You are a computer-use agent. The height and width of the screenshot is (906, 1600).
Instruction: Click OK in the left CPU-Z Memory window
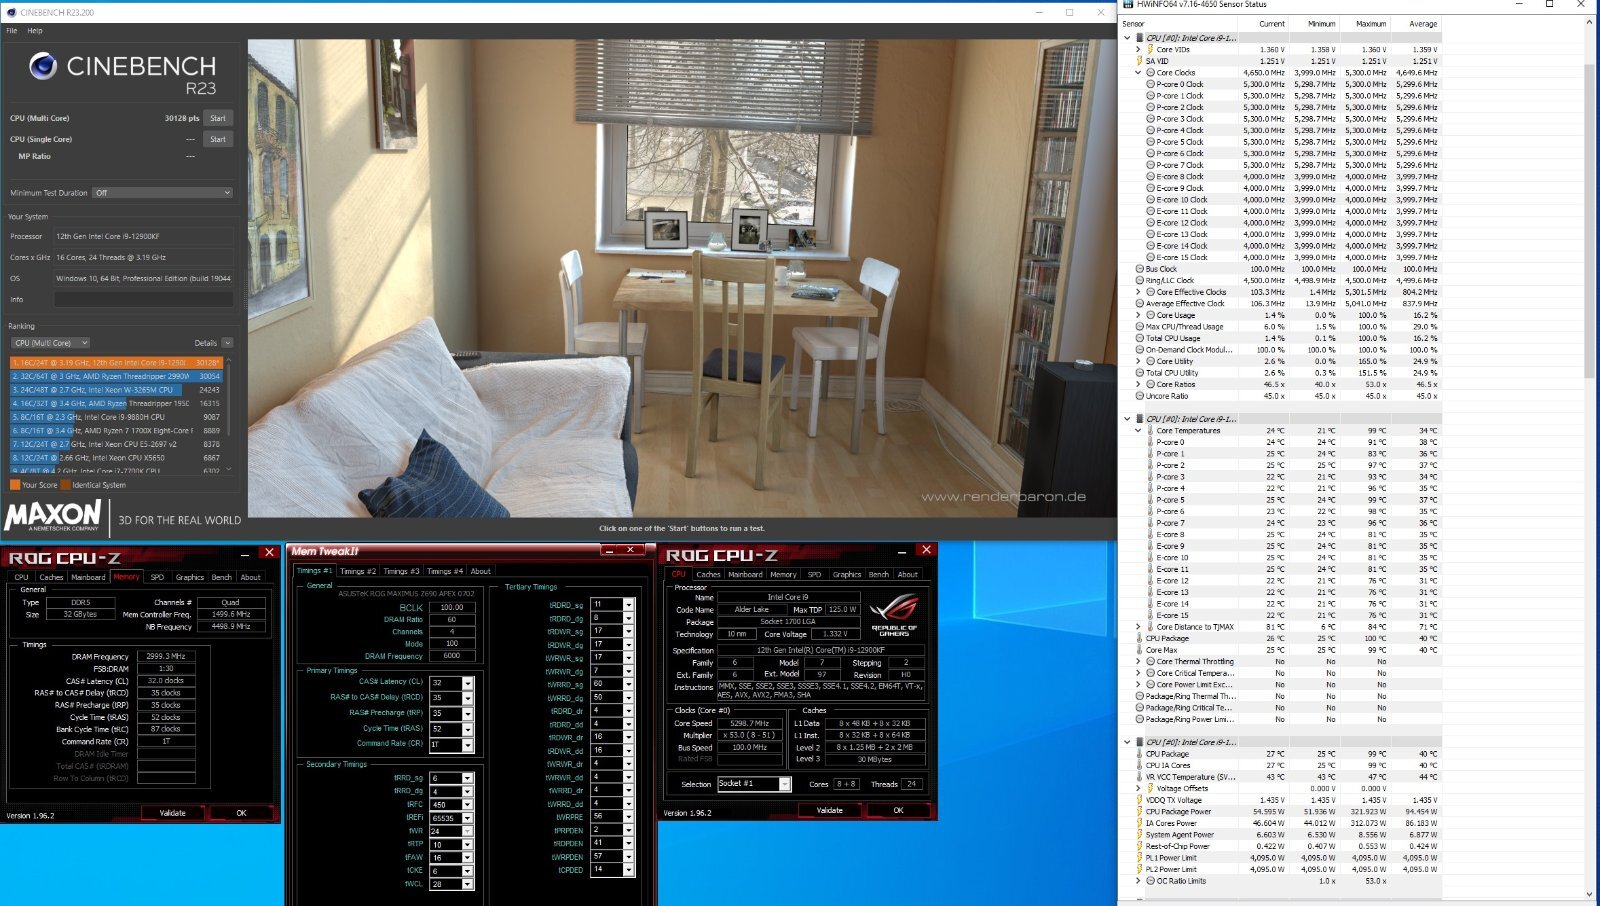(241, 813)
